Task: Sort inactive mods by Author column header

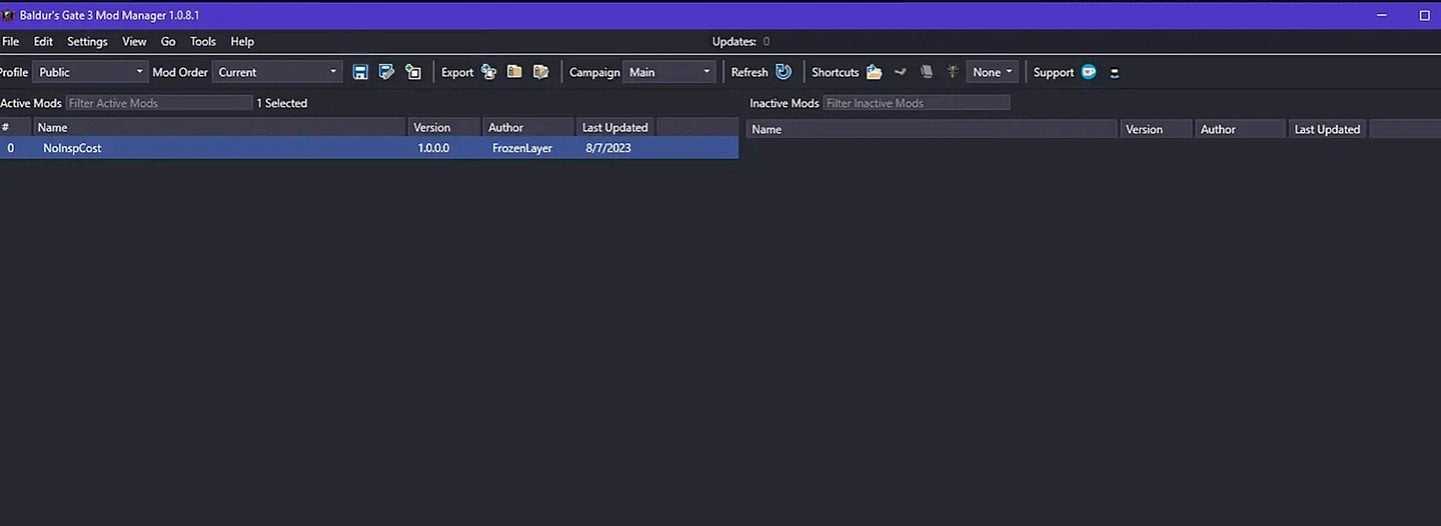Action: (x=1218, y=130)
